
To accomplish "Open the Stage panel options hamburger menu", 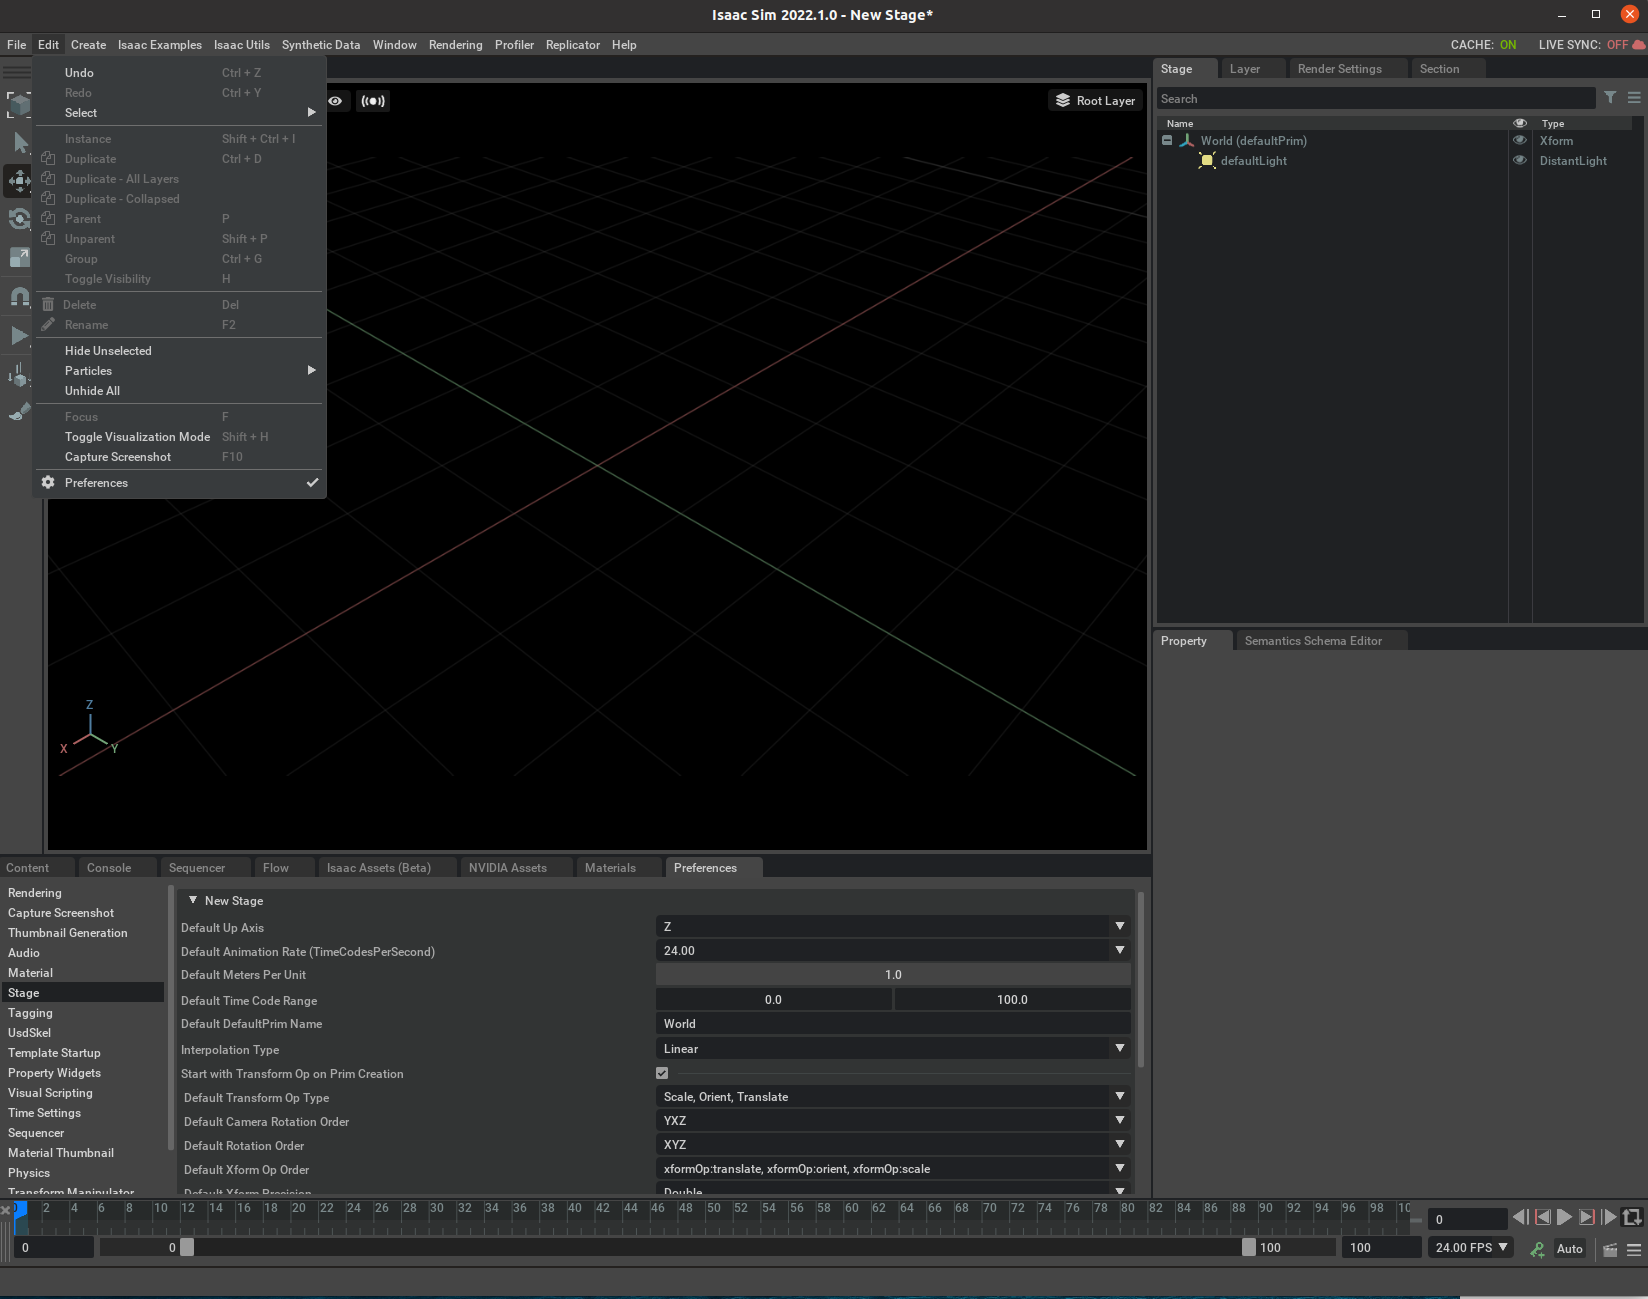I will click(1634, 98).
